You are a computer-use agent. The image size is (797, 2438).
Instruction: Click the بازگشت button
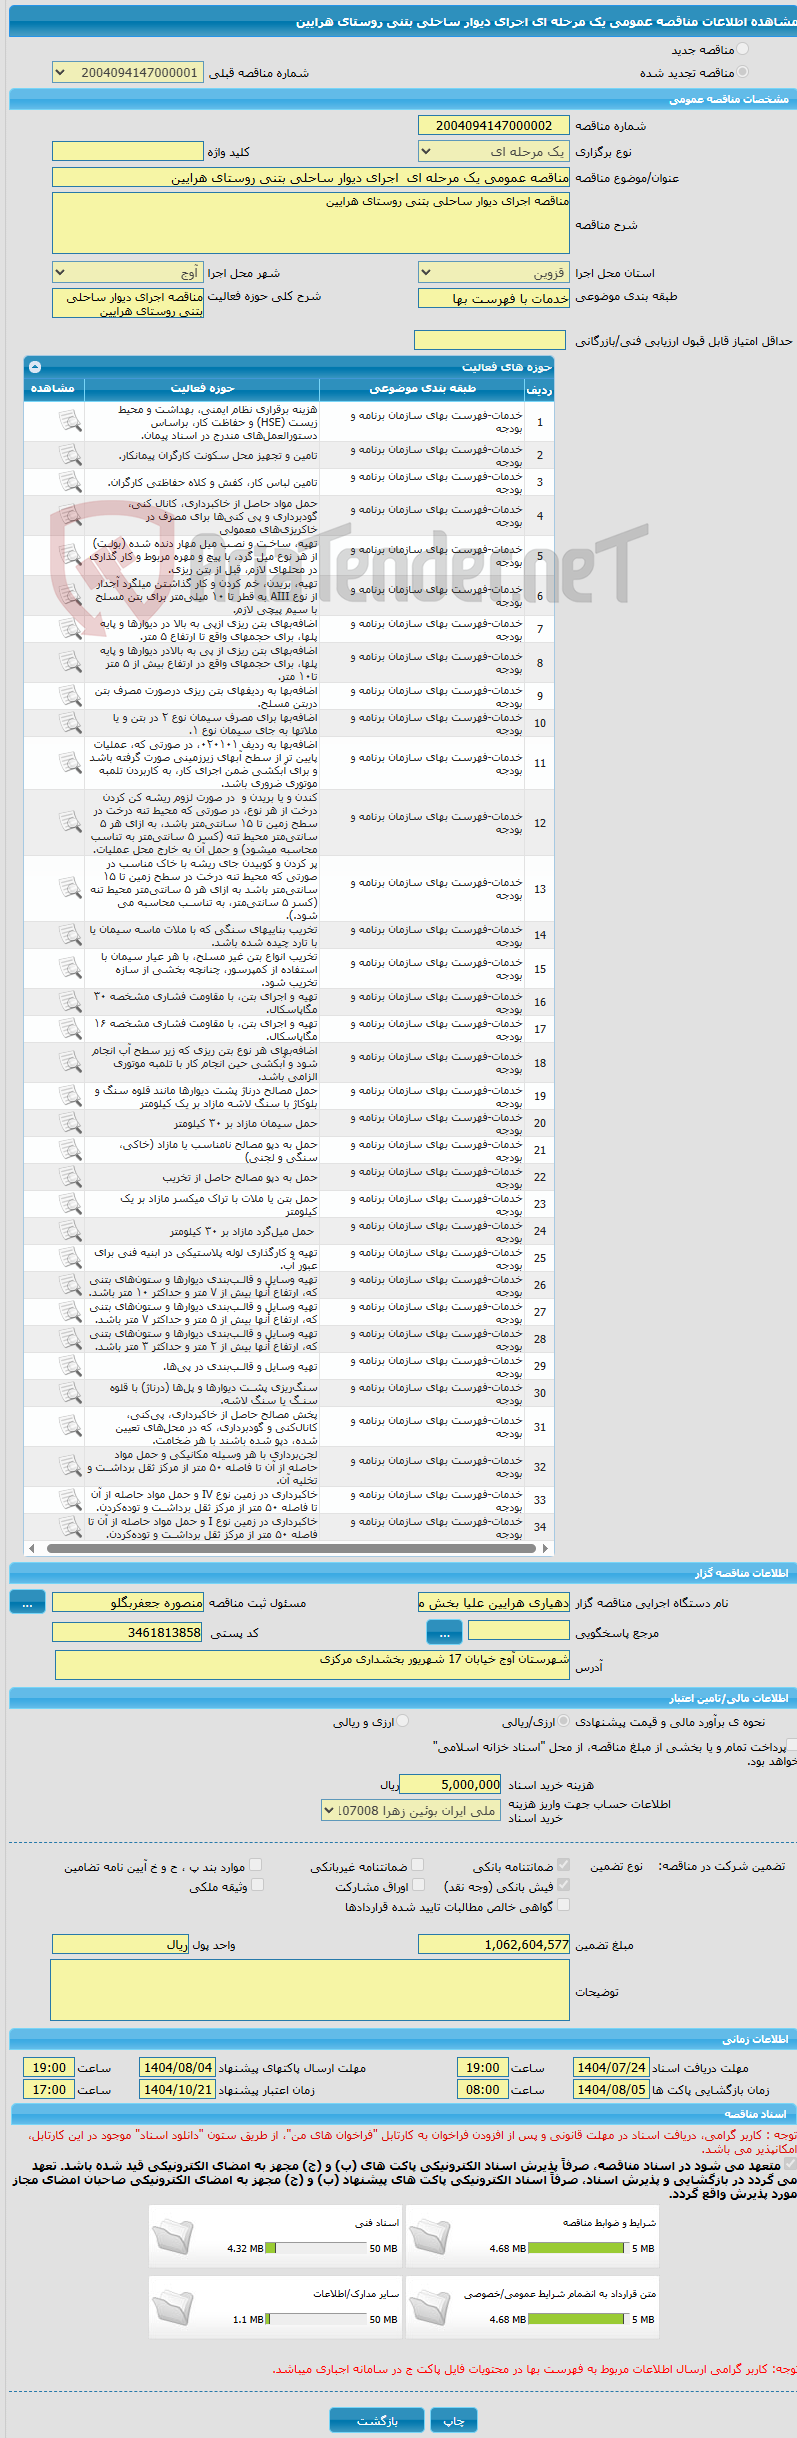pyautogui.click(x=377, y=2420)
